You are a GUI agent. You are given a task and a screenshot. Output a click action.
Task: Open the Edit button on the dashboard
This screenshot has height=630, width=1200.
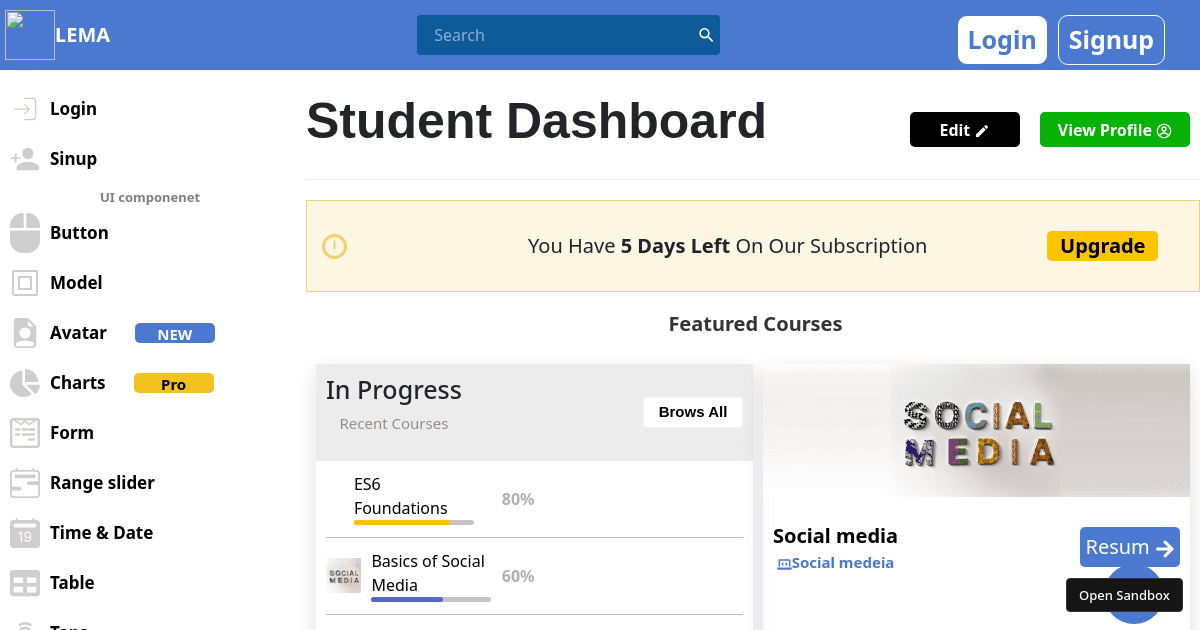pos(964,129)
